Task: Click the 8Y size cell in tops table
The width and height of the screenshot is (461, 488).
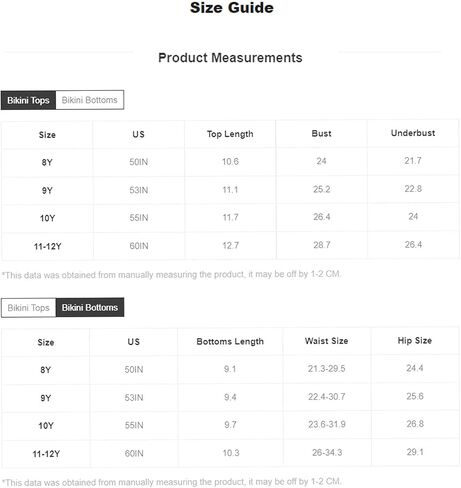Action: (x=47, y=162)
